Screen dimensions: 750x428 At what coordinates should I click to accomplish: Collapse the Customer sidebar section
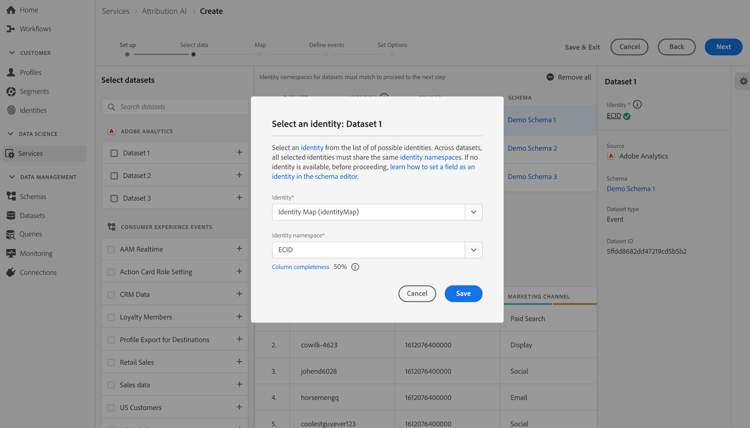pos(12,53)
